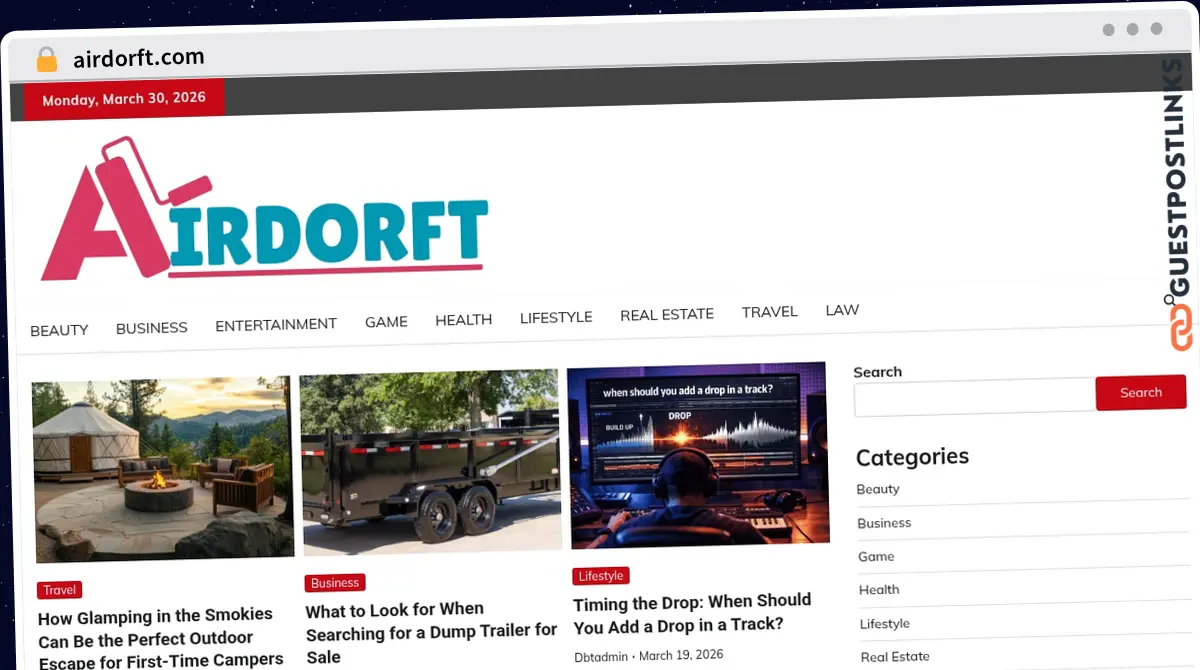Visit the Dbtadmin author page
The image size is (1200, 670).
[601, 657]
